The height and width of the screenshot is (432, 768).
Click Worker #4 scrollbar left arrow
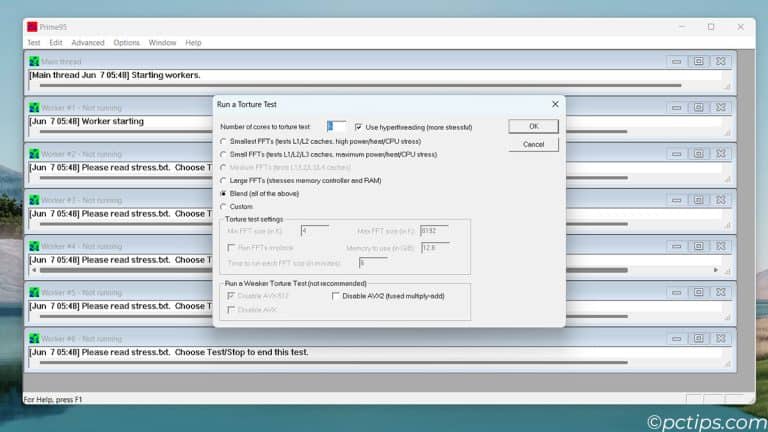click(x=34, y=270)
